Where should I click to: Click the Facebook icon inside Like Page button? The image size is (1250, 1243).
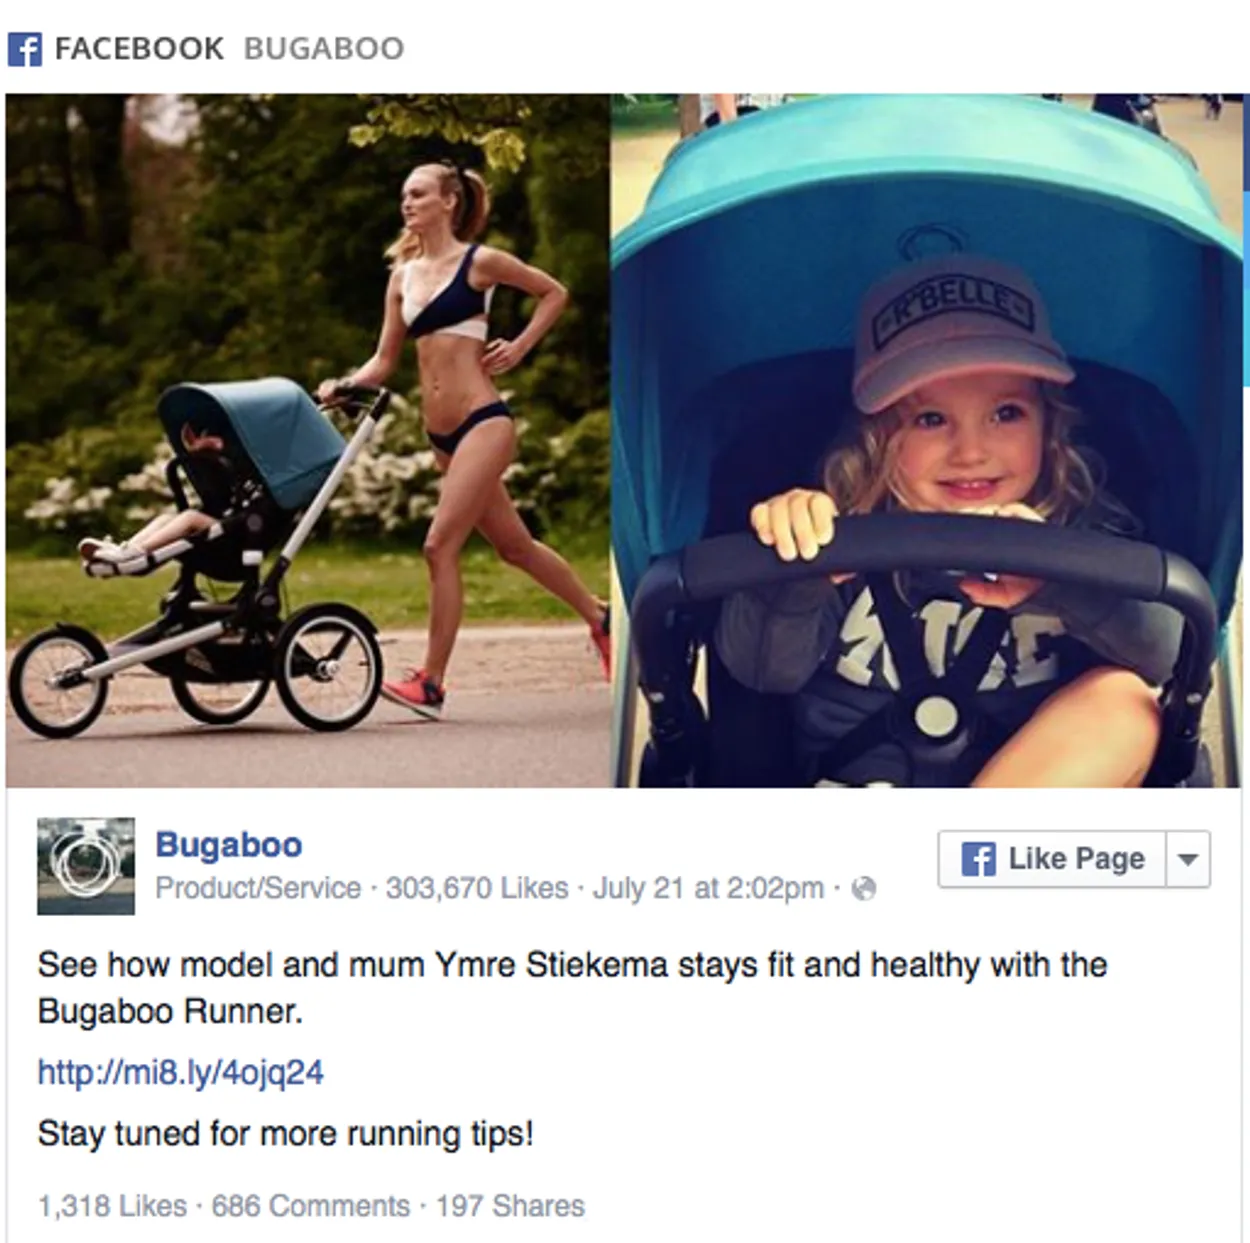[978, 859]
